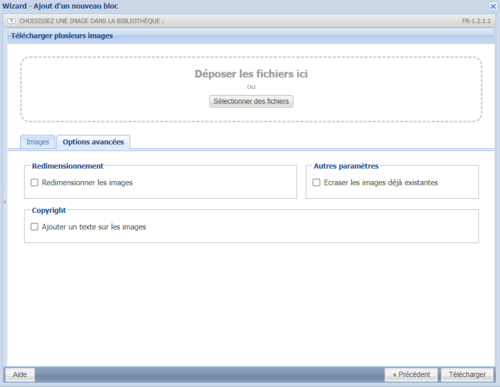Expand the collapsed left side panel arrow

(x=5, y=202)
